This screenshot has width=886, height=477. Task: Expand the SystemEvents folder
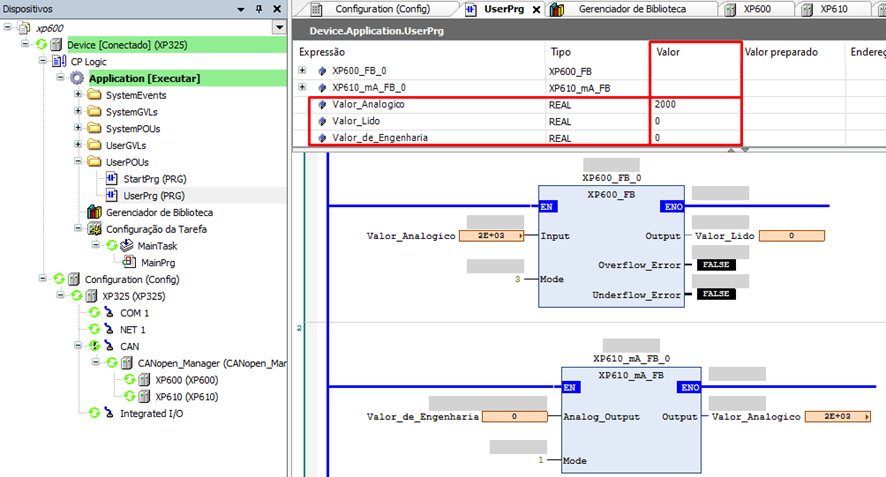point(78,95)
